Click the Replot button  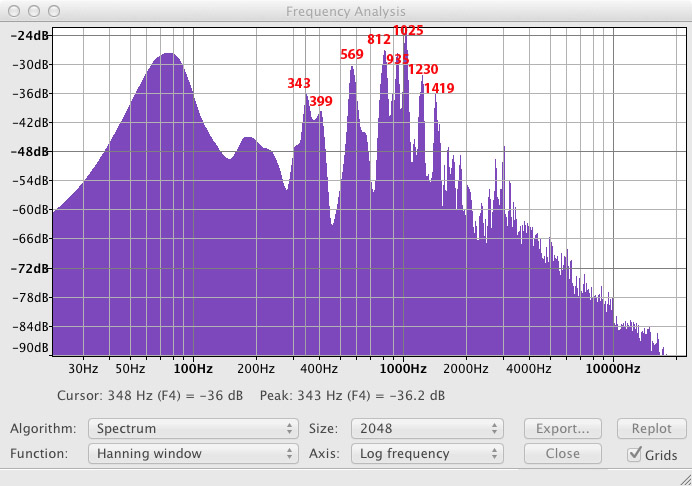[x=651, y=428]
